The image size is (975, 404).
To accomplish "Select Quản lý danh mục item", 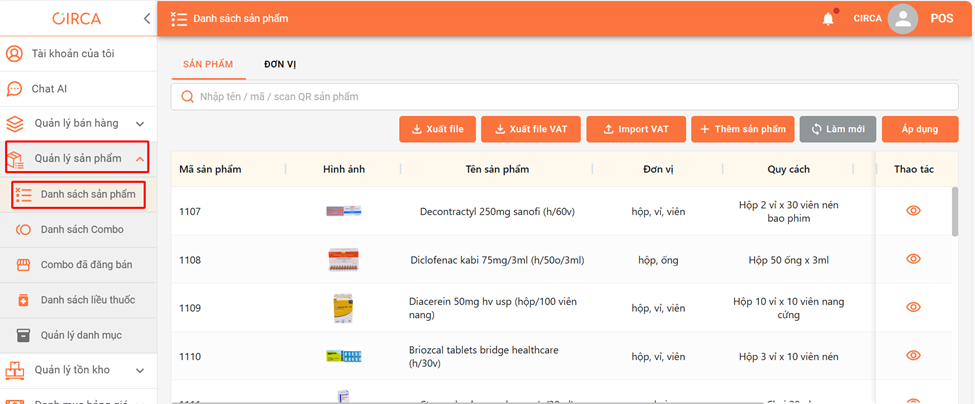I will 81,335.
